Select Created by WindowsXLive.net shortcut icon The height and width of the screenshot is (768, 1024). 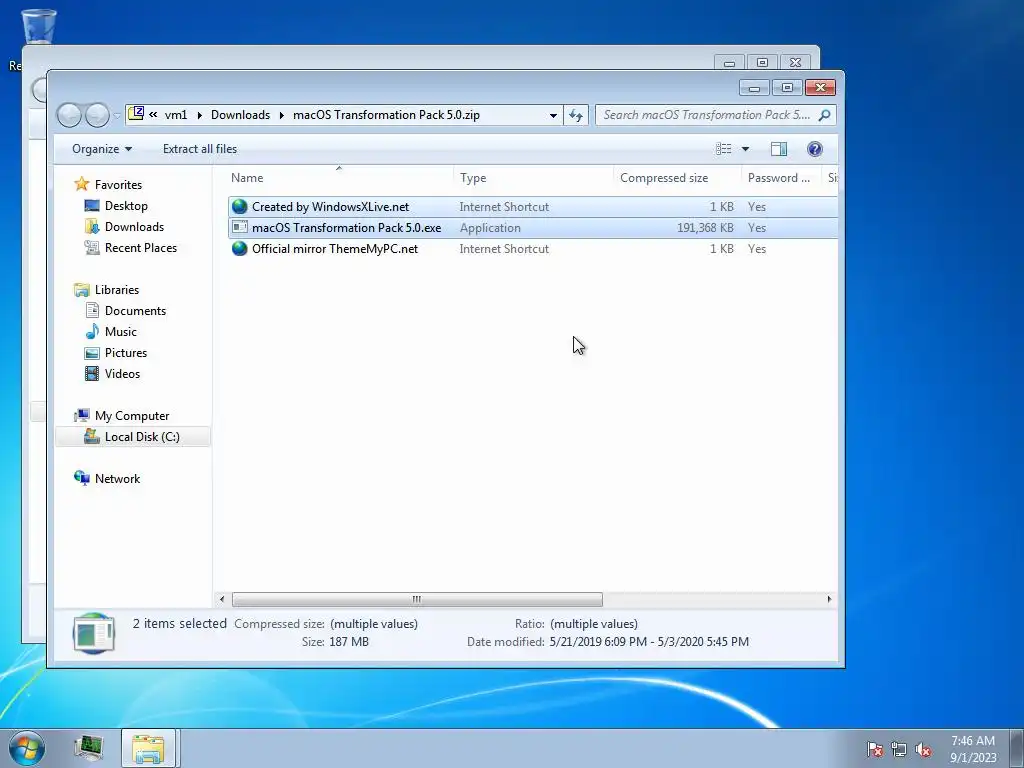click(x=240, y=206)
